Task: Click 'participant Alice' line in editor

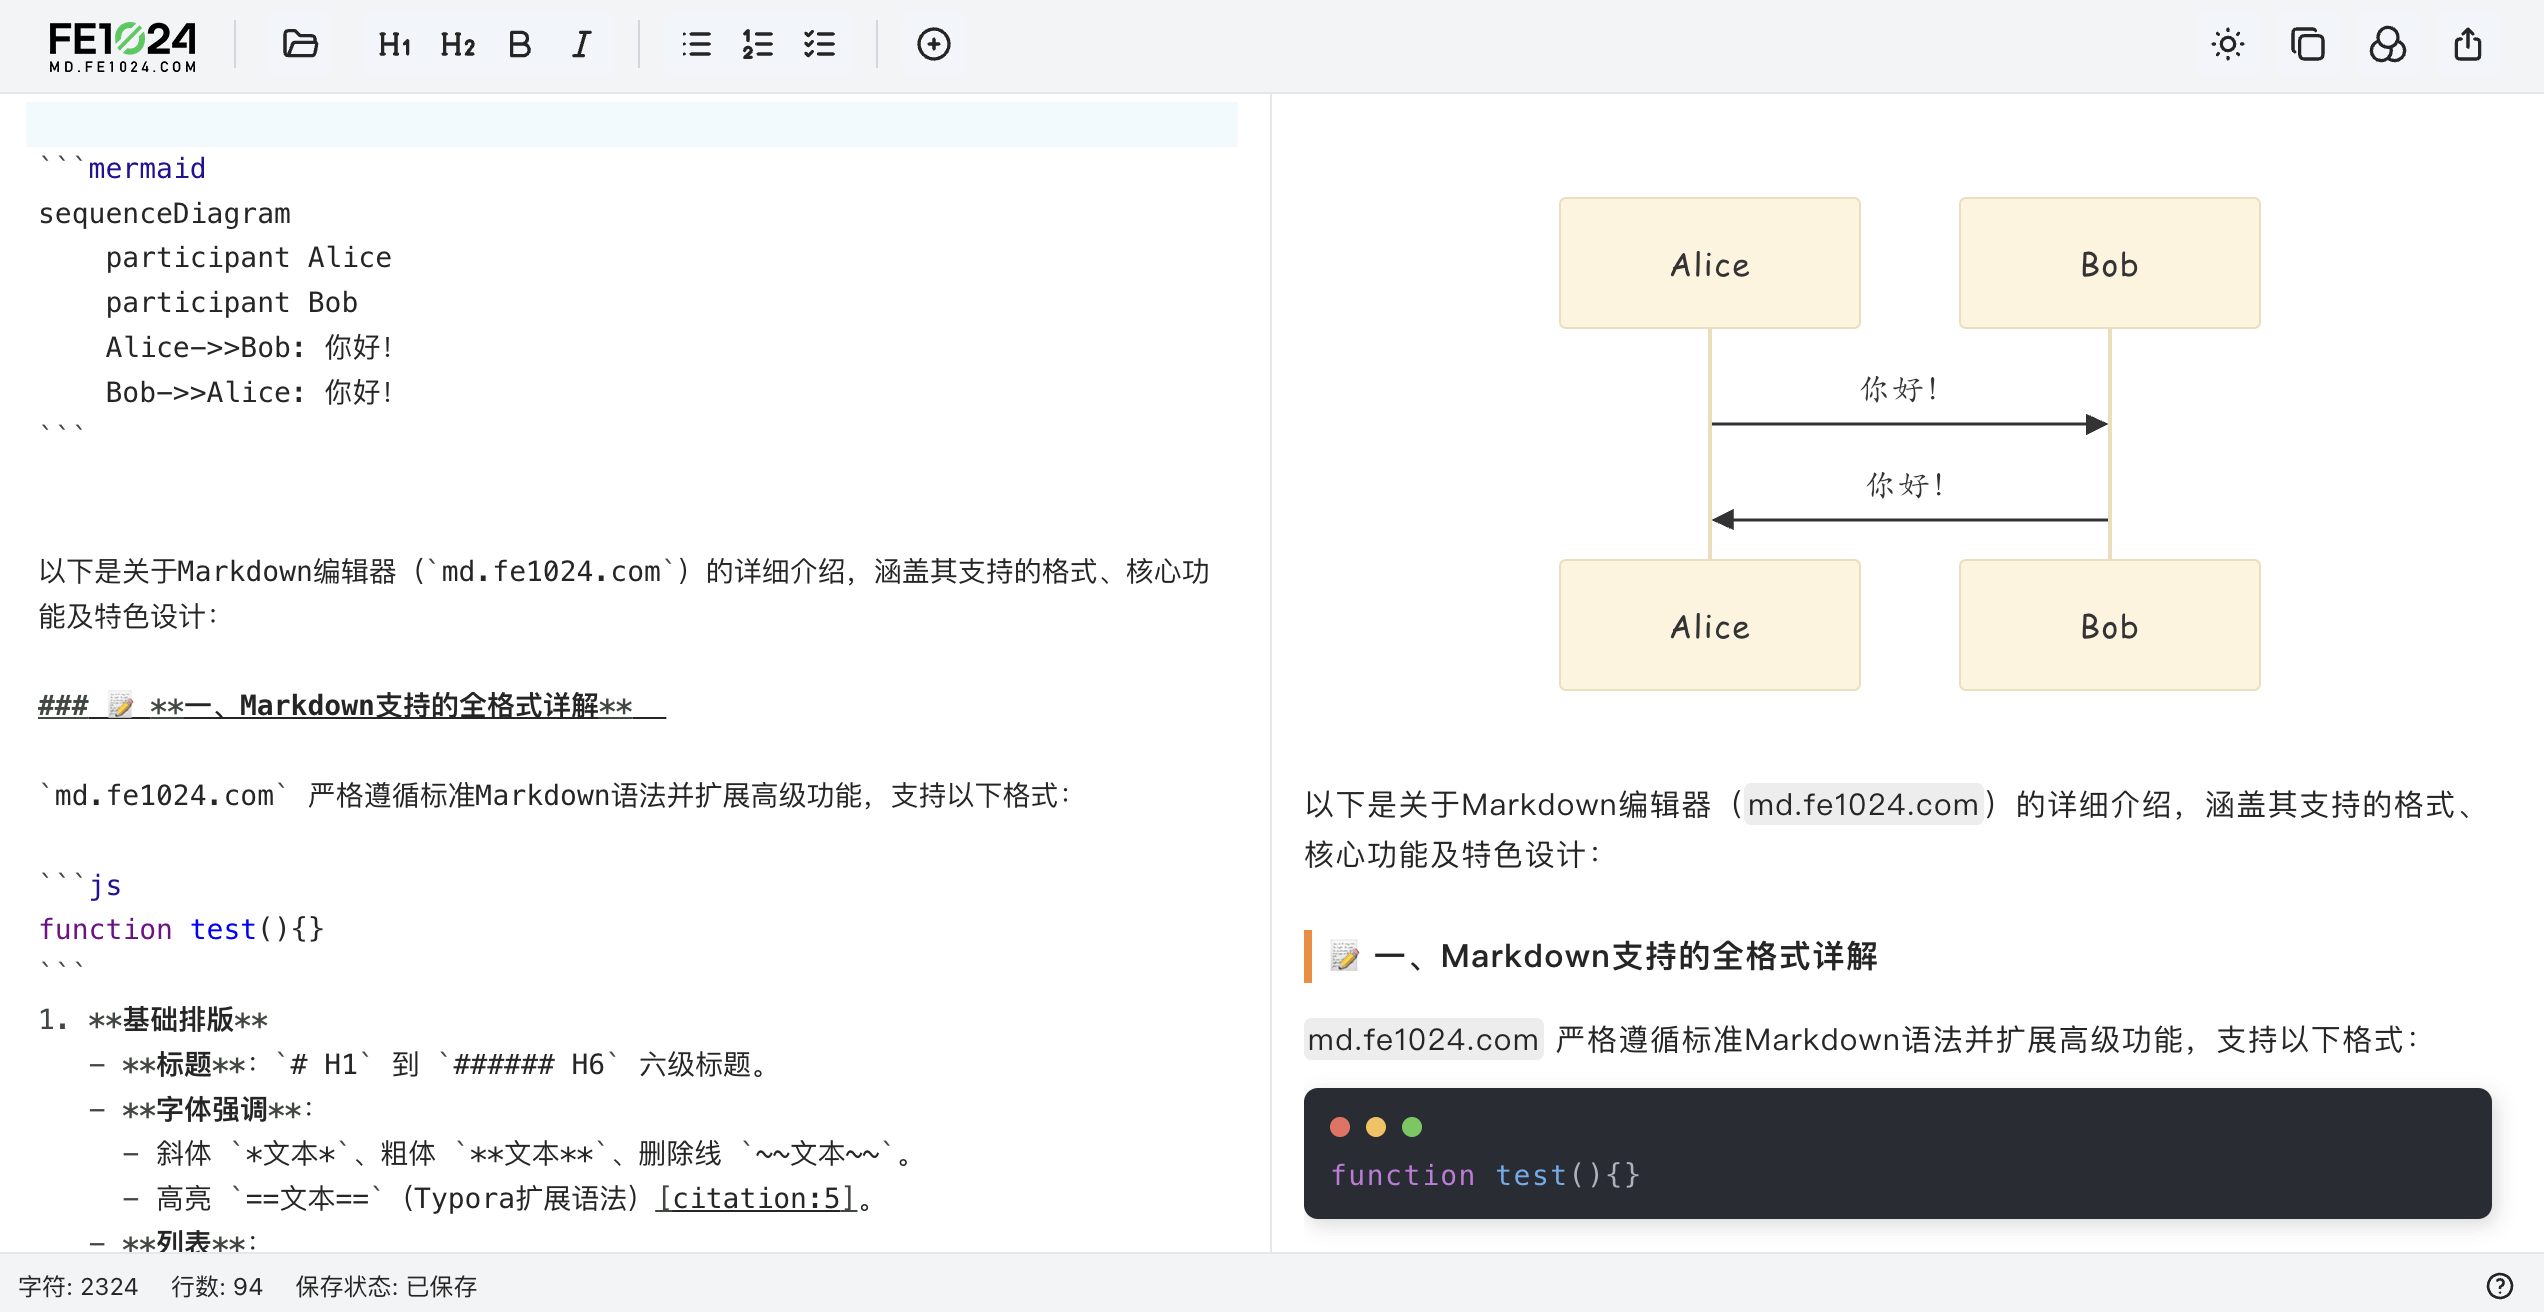Action: 248,257
